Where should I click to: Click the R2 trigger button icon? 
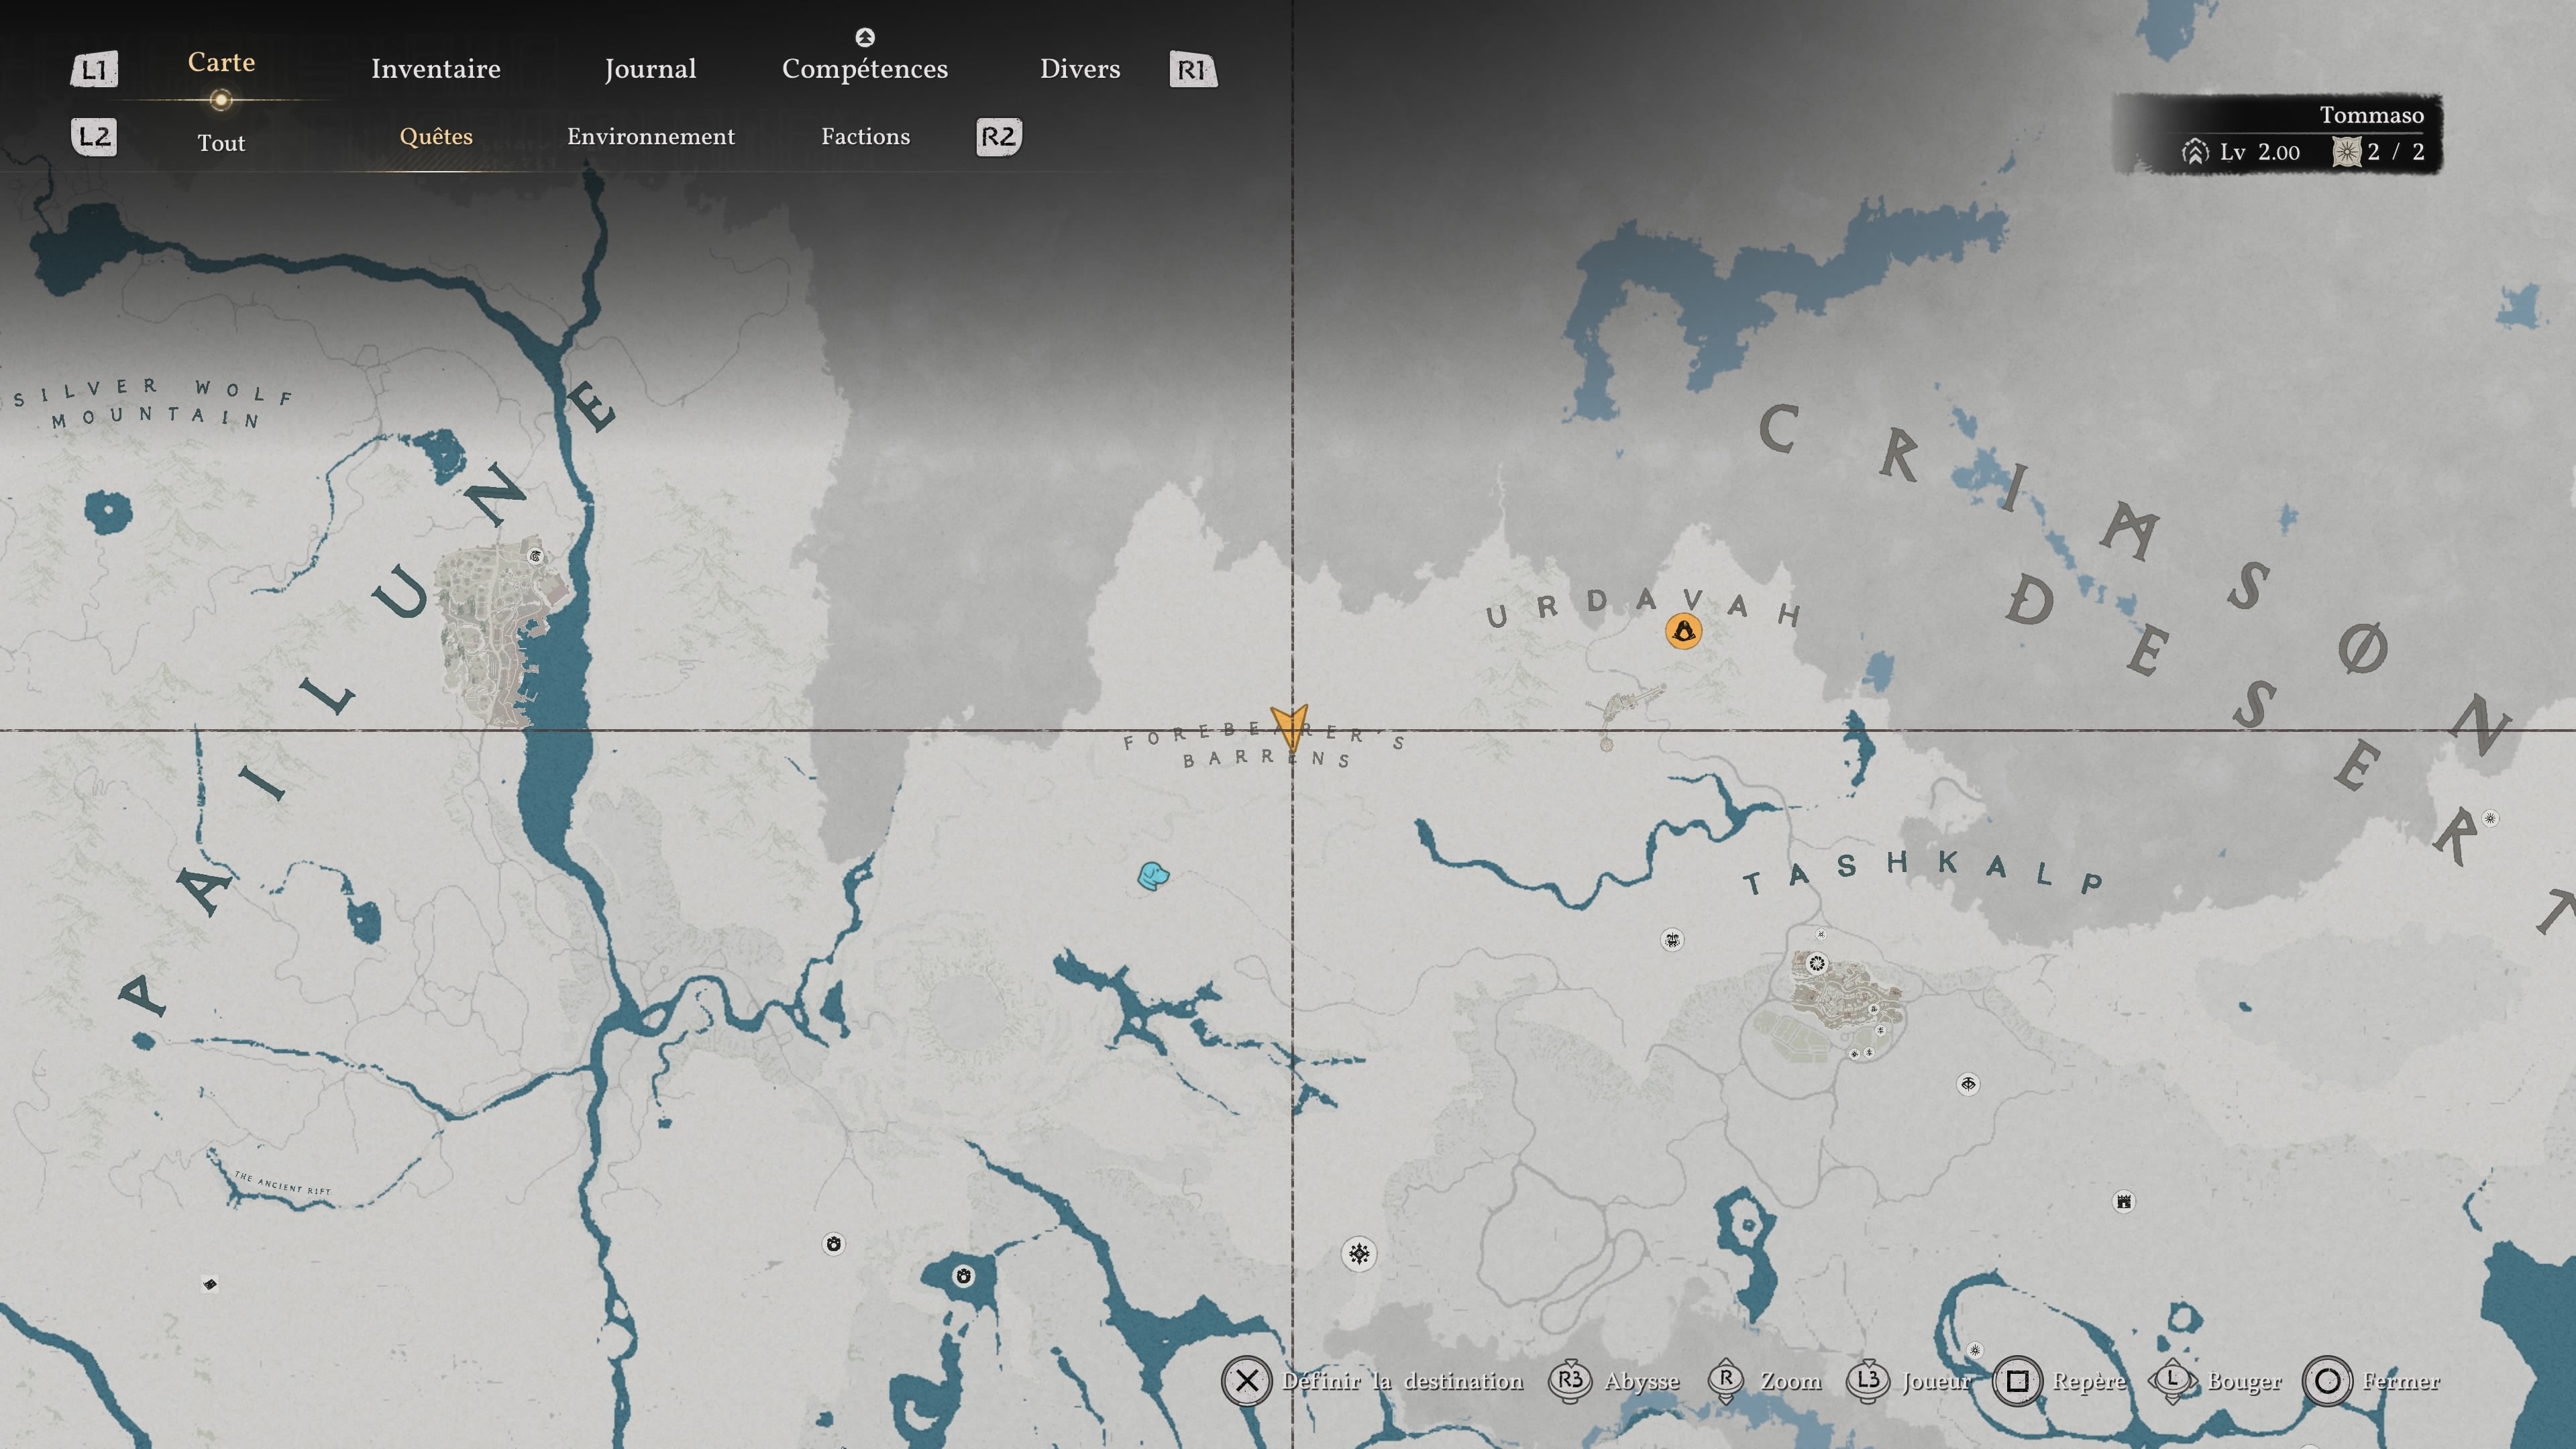998,137
